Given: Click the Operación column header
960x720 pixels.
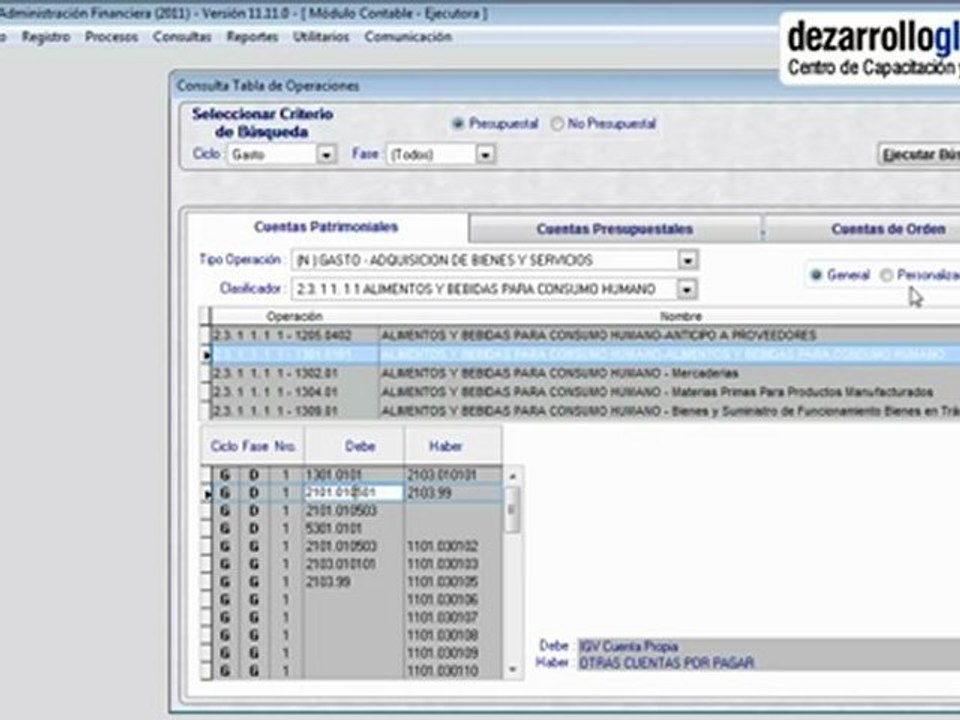Looking at the screenshot, I should 294,317.
